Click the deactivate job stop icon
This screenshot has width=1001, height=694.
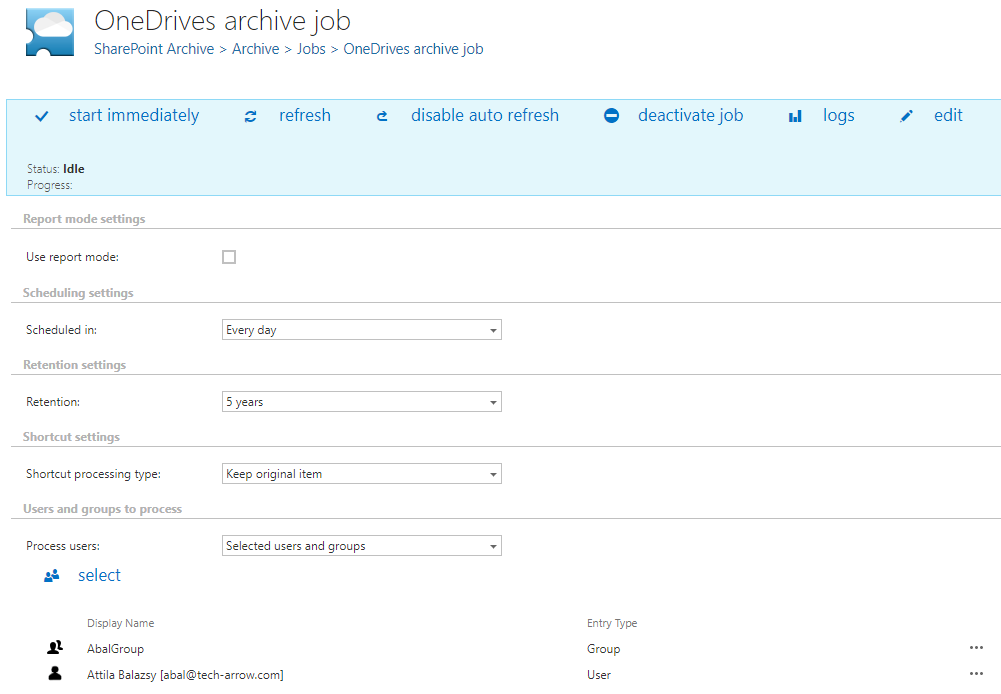(x=611, y=116)
